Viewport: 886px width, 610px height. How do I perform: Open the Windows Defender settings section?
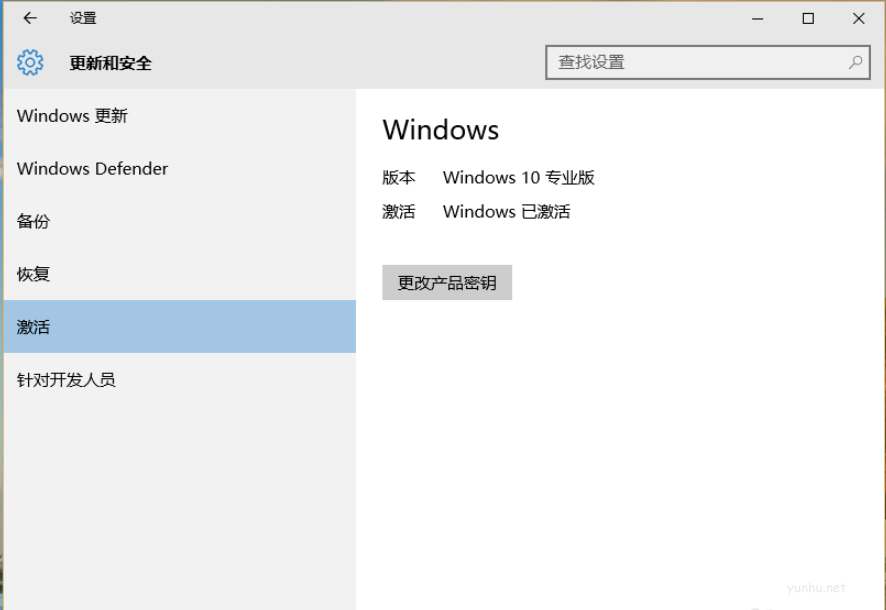(92, 169)
